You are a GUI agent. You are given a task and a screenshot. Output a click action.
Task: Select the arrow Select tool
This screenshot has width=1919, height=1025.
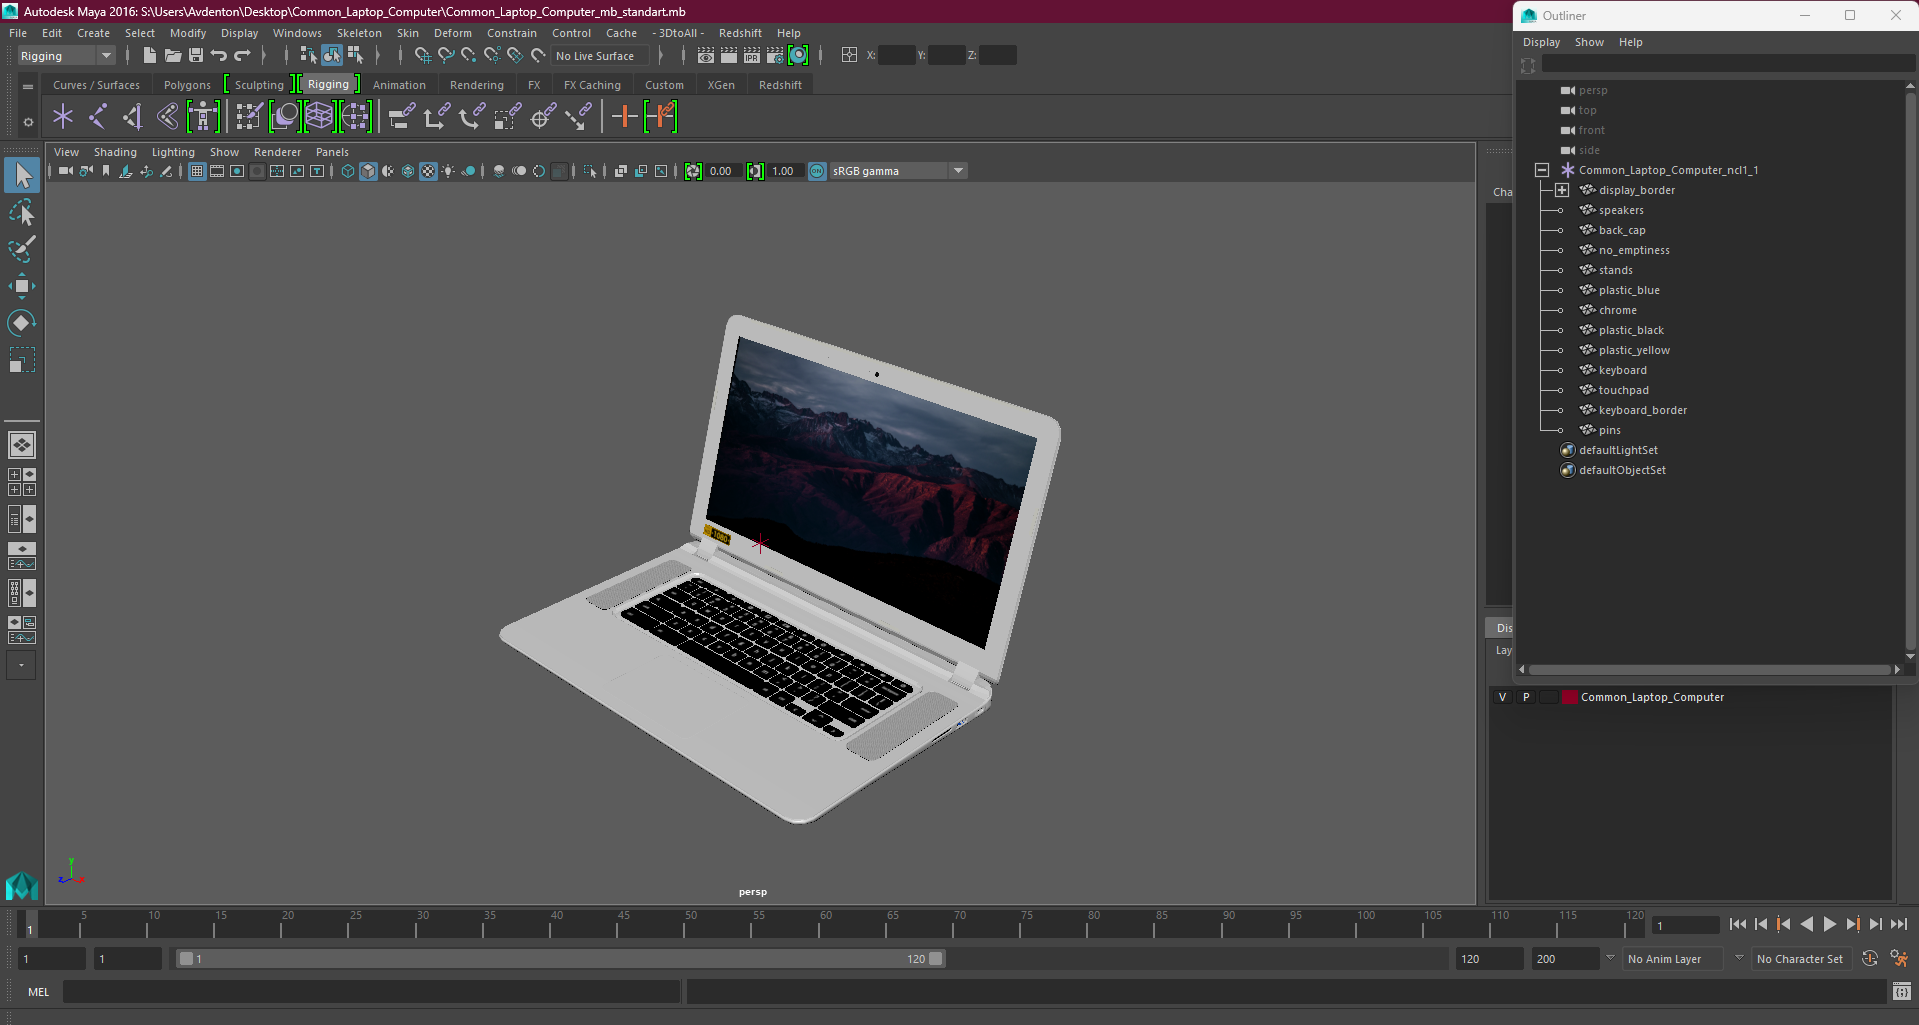click(x=22, y=176)
